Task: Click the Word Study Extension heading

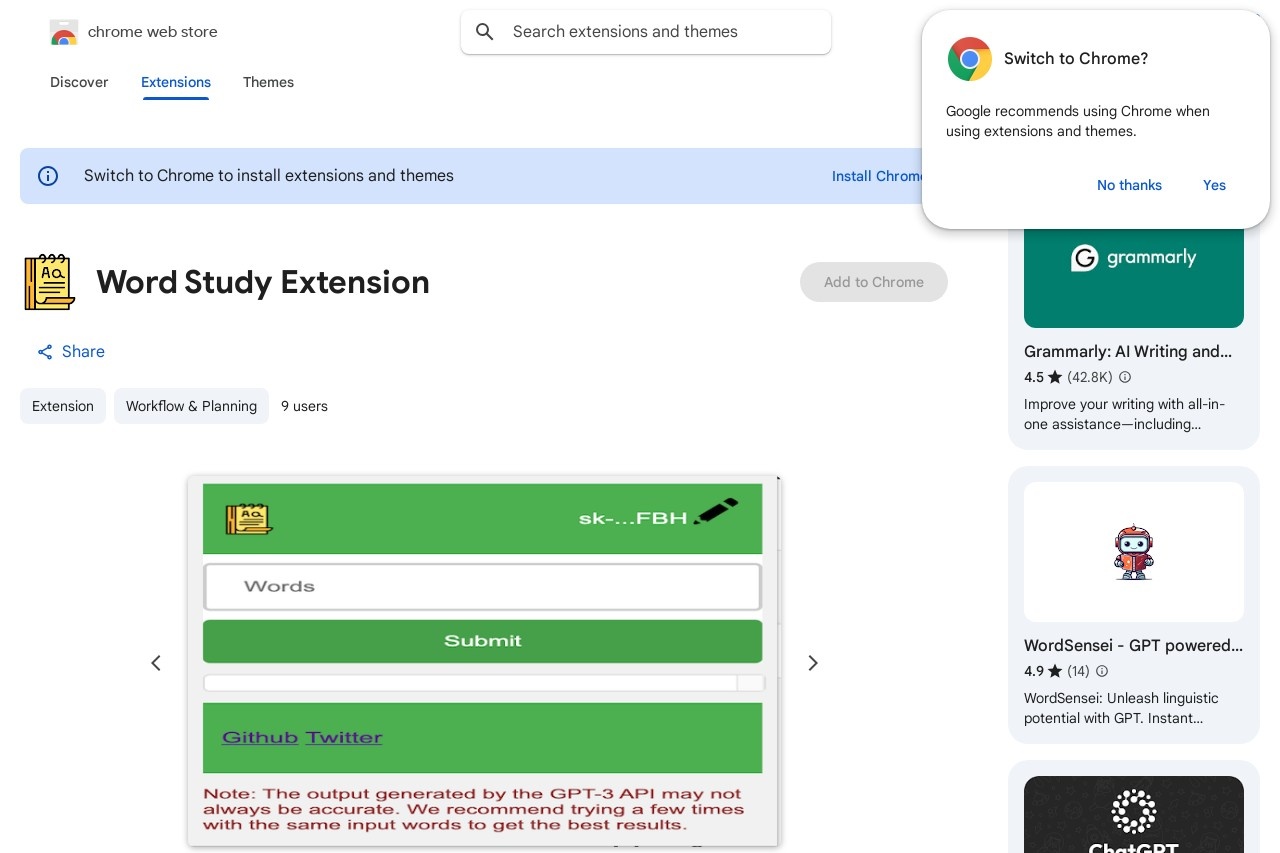Action: [263, 282]
